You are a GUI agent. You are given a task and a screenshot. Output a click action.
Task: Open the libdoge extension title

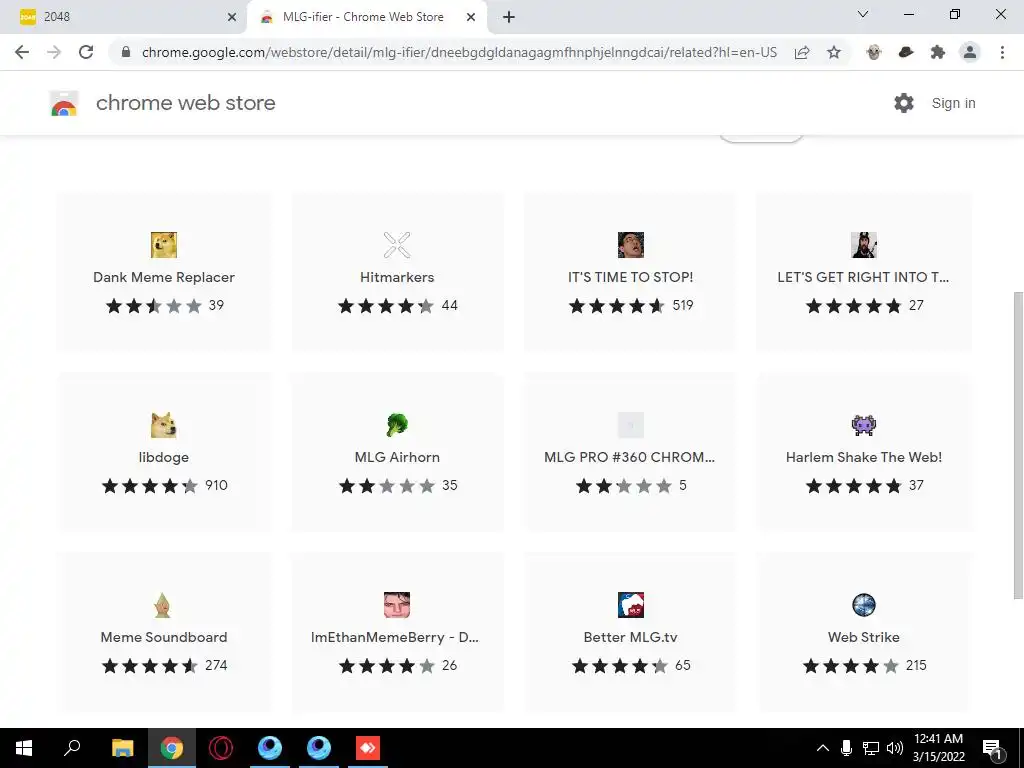(163, 457)
